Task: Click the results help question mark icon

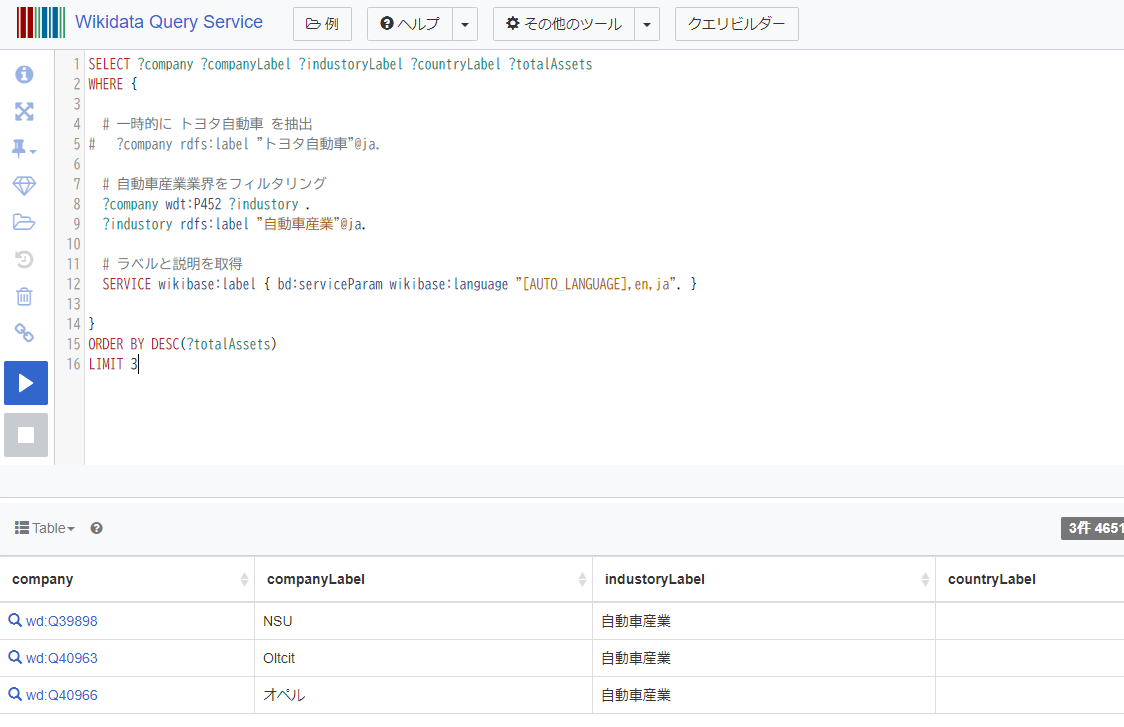Action: 96,528
